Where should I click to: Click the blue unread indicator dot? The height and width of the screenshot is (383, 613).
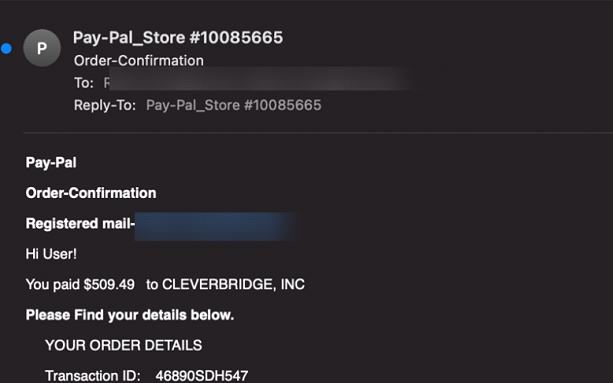(6, 48)
